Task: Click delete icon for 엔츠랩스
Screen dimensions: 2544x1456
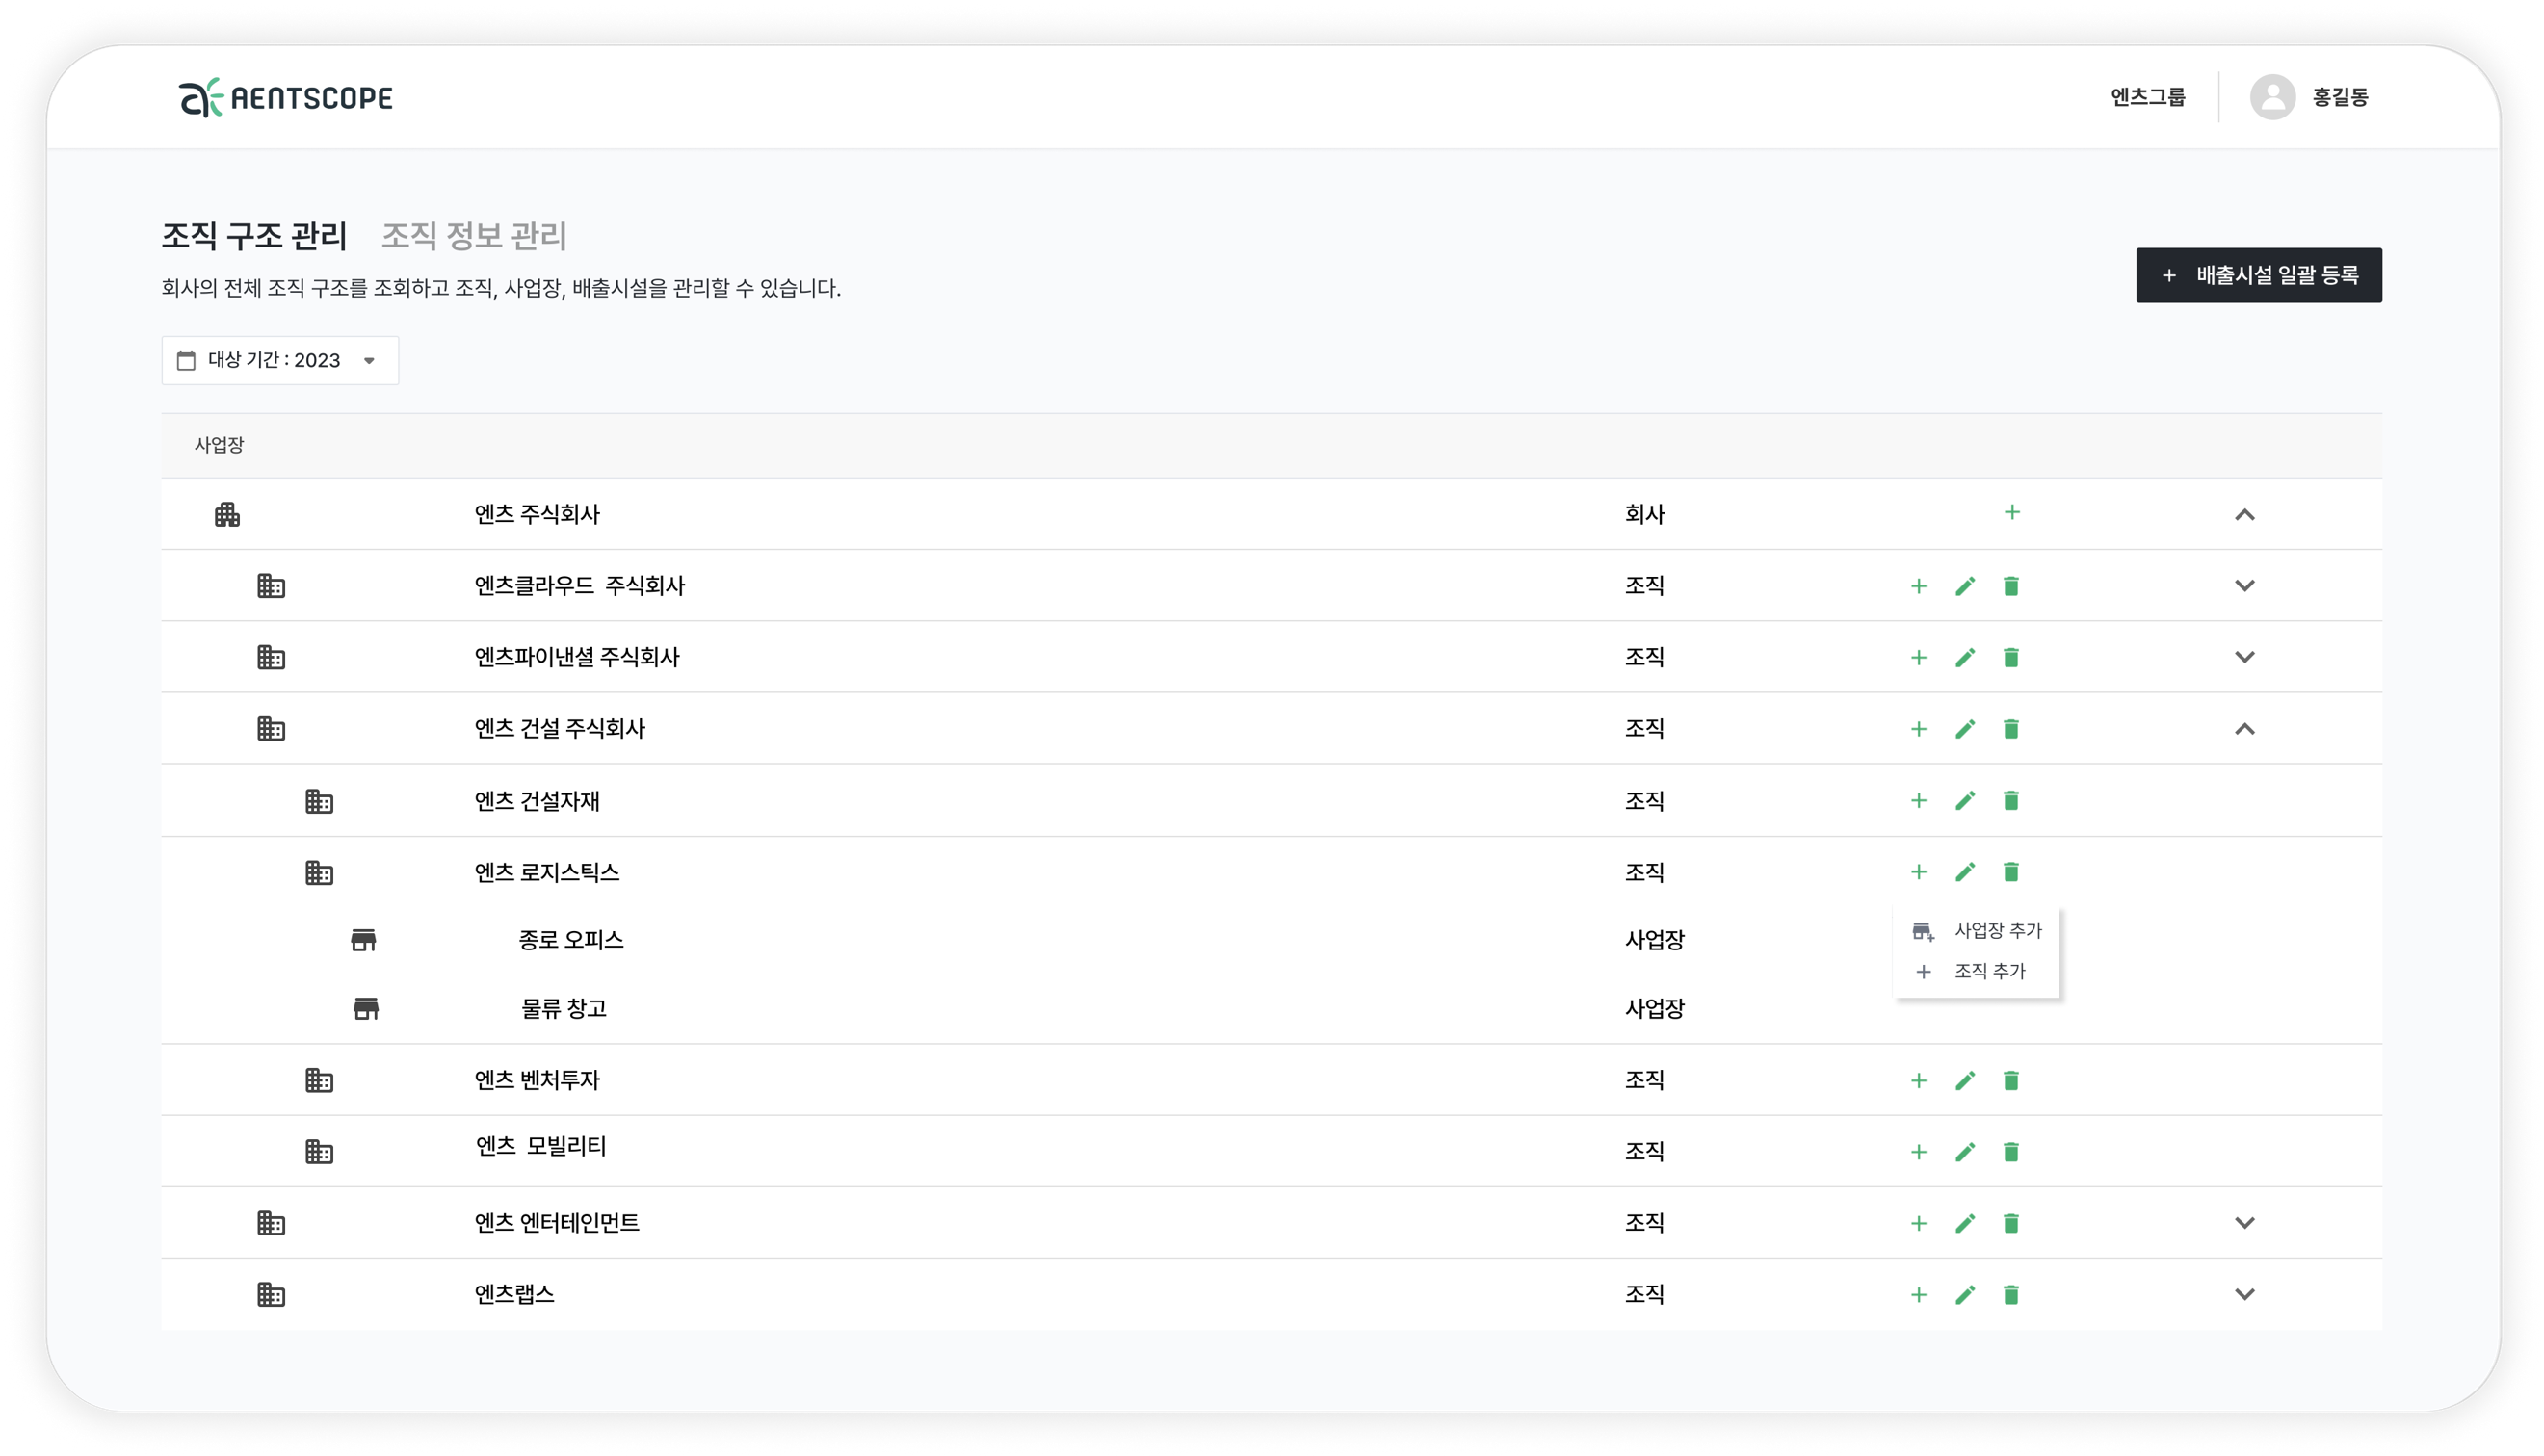Action: pos(2011,1295)
